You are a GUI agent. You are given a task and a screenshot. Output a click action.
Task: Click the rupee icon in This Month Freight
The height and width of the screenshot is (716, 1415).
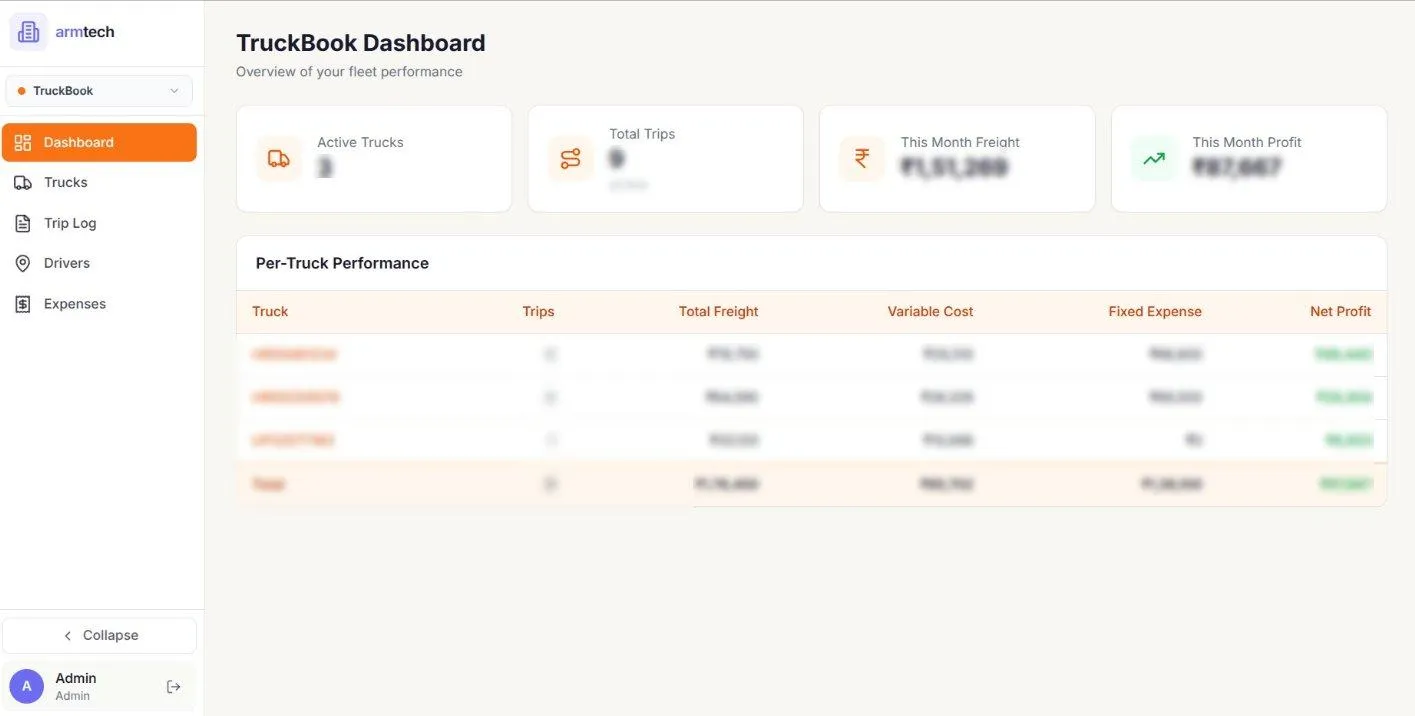pos(862,159)
